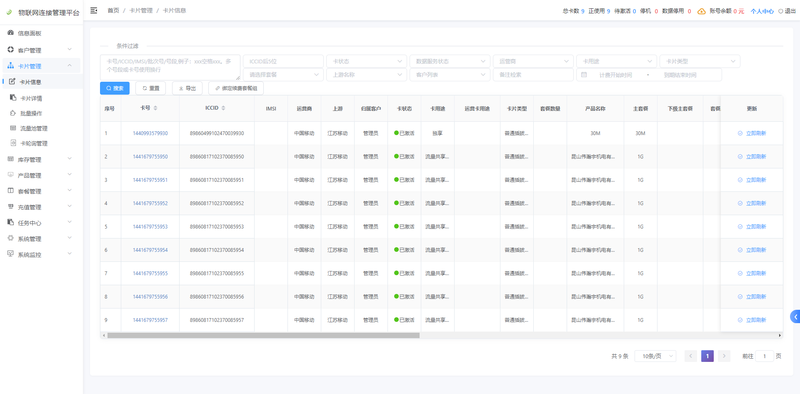Open card number 1441679755950 link
The image size is (800, 394).
coord(150,157)
